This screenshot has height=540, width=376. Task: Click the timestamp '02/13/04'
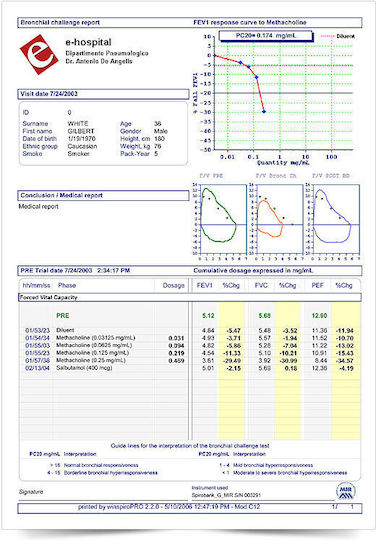click(x=37, y=368)
